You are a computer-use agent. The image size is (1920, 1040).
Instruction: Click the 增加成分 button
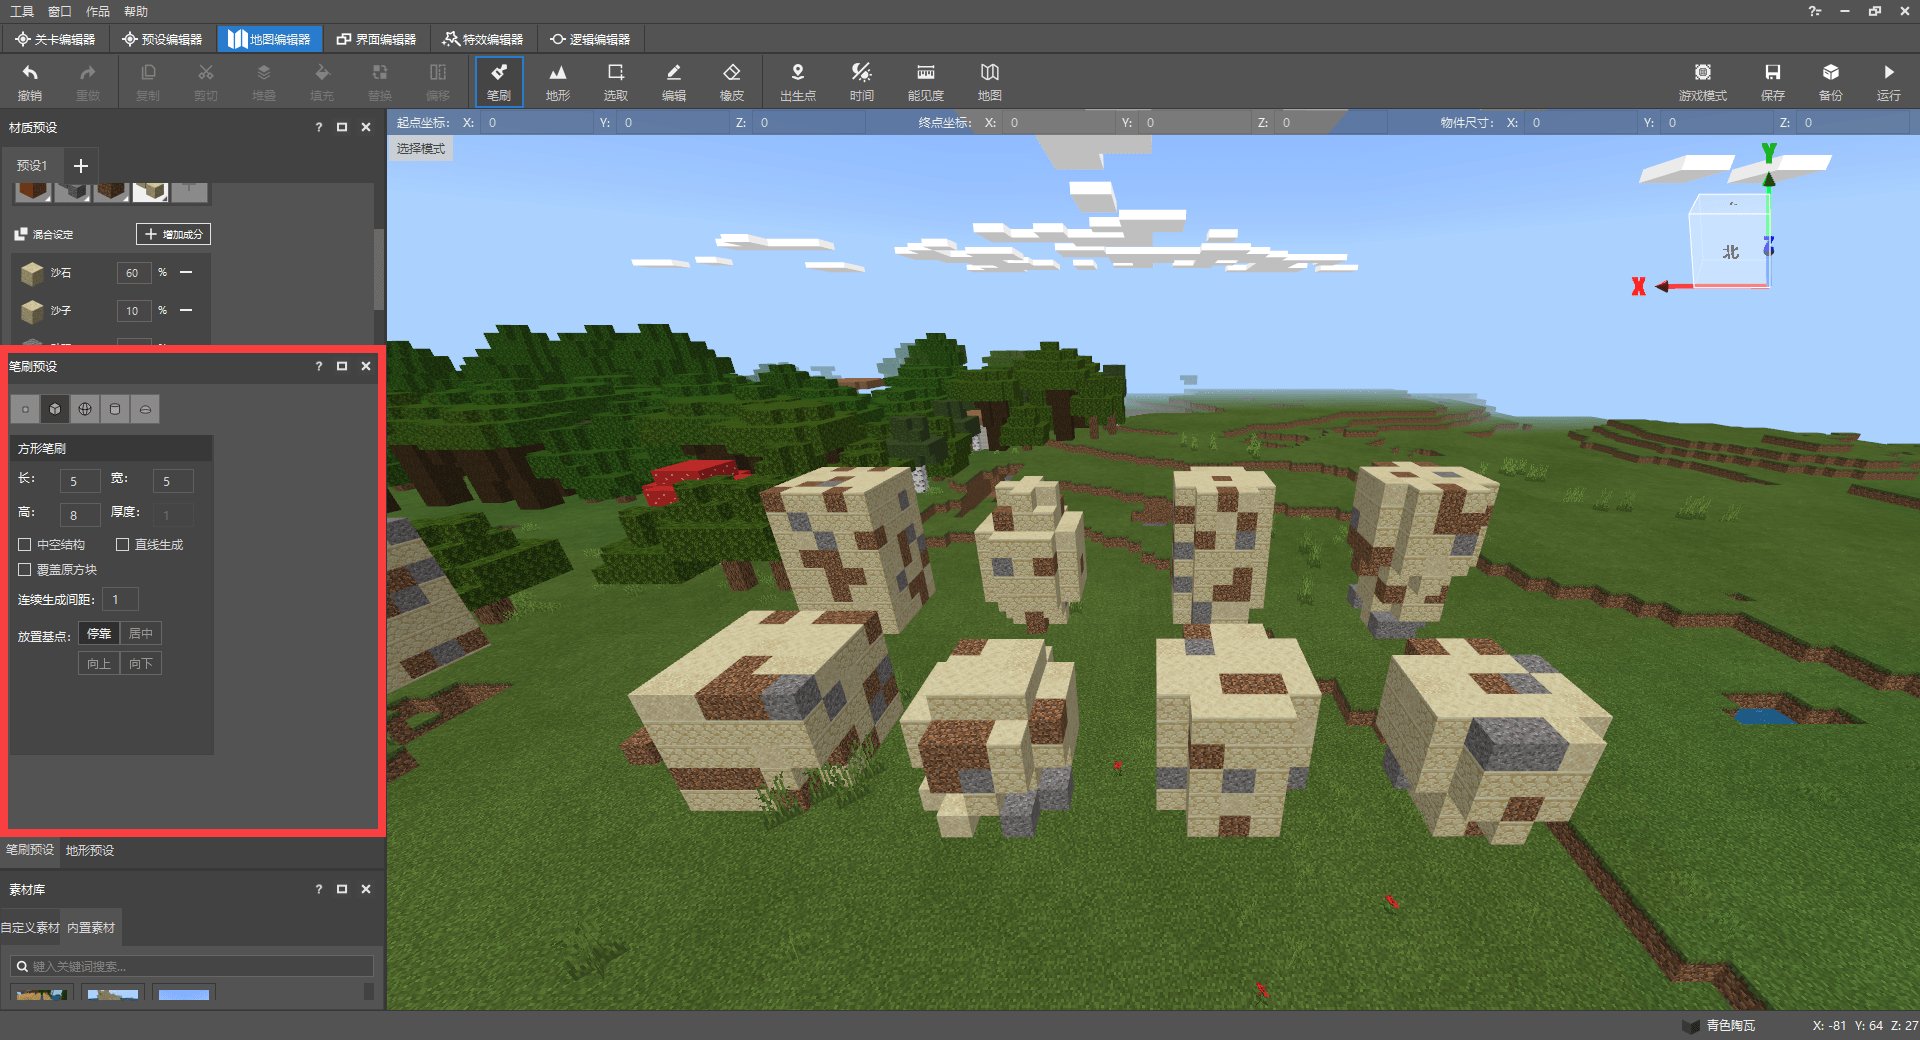click(173, 234)
